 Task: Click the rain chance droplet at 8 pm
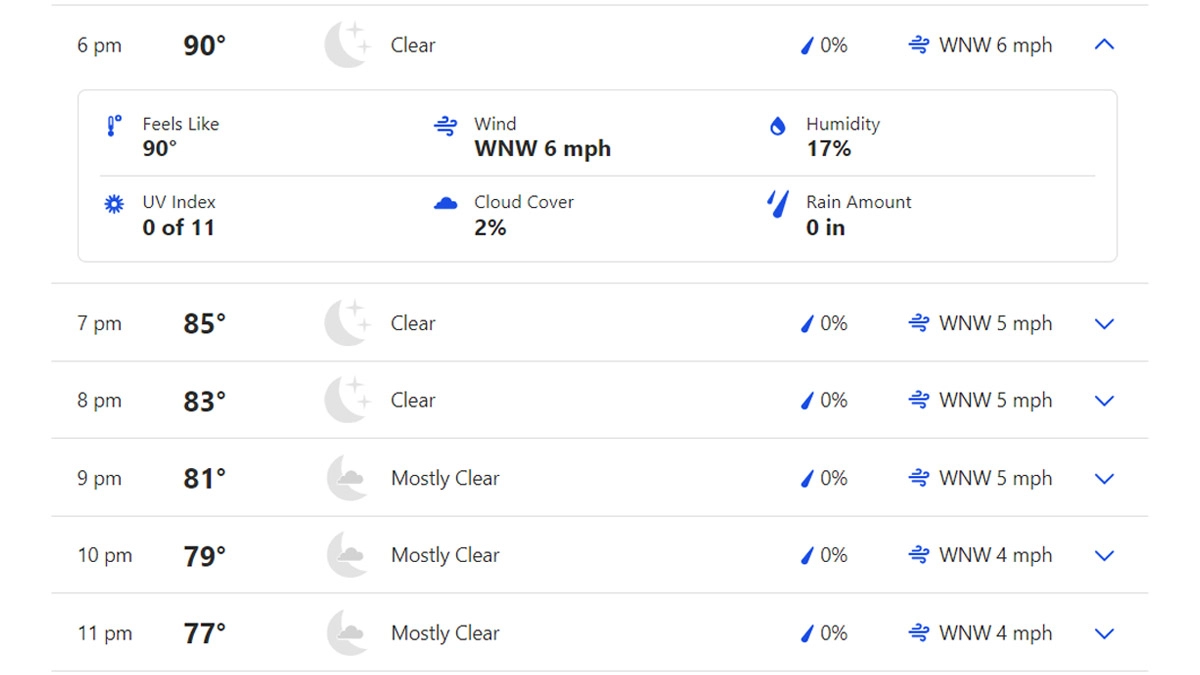coord(807,401)
